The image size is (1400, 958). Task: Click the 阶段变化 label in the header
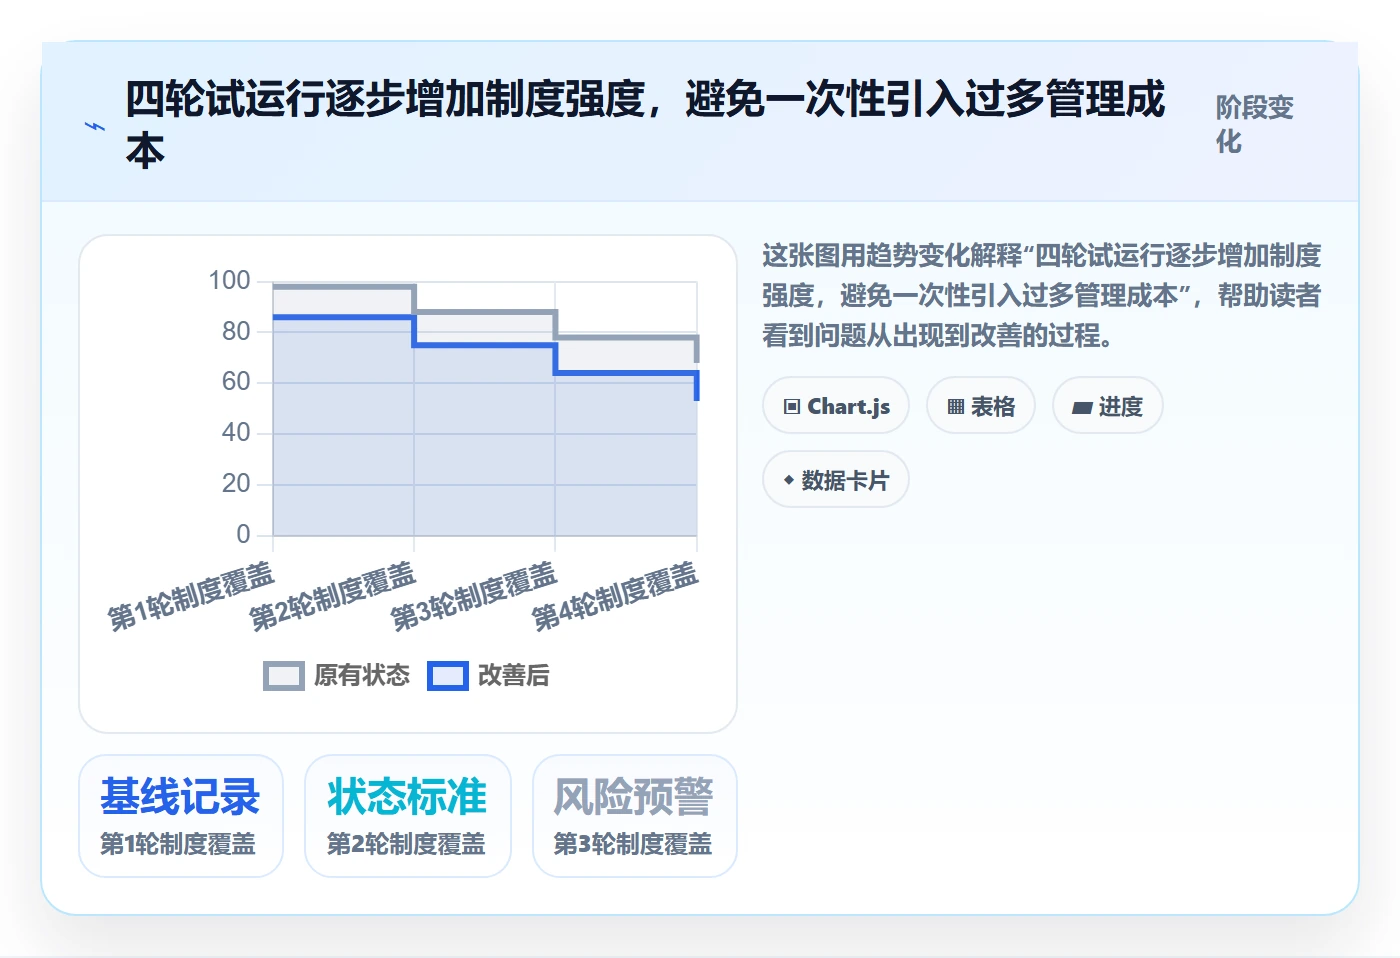[1255, 125]
